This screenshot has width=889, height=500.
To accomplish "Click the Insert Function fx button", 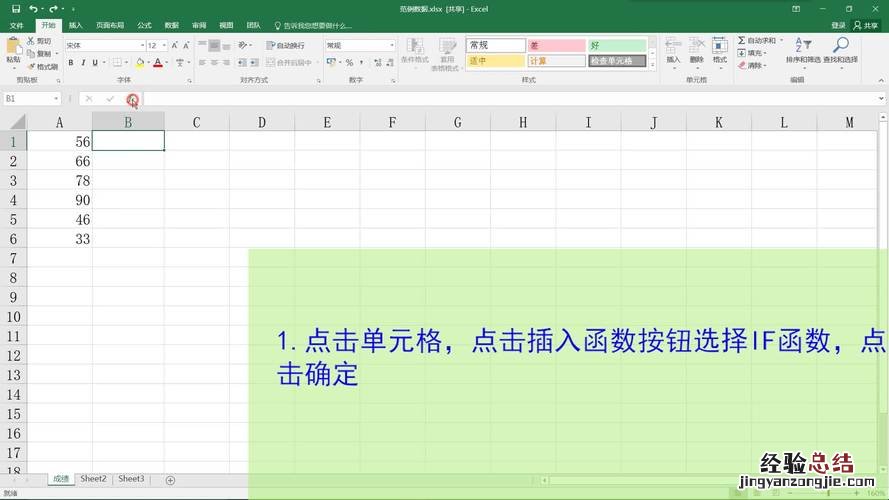I will (x=132, y=99).
